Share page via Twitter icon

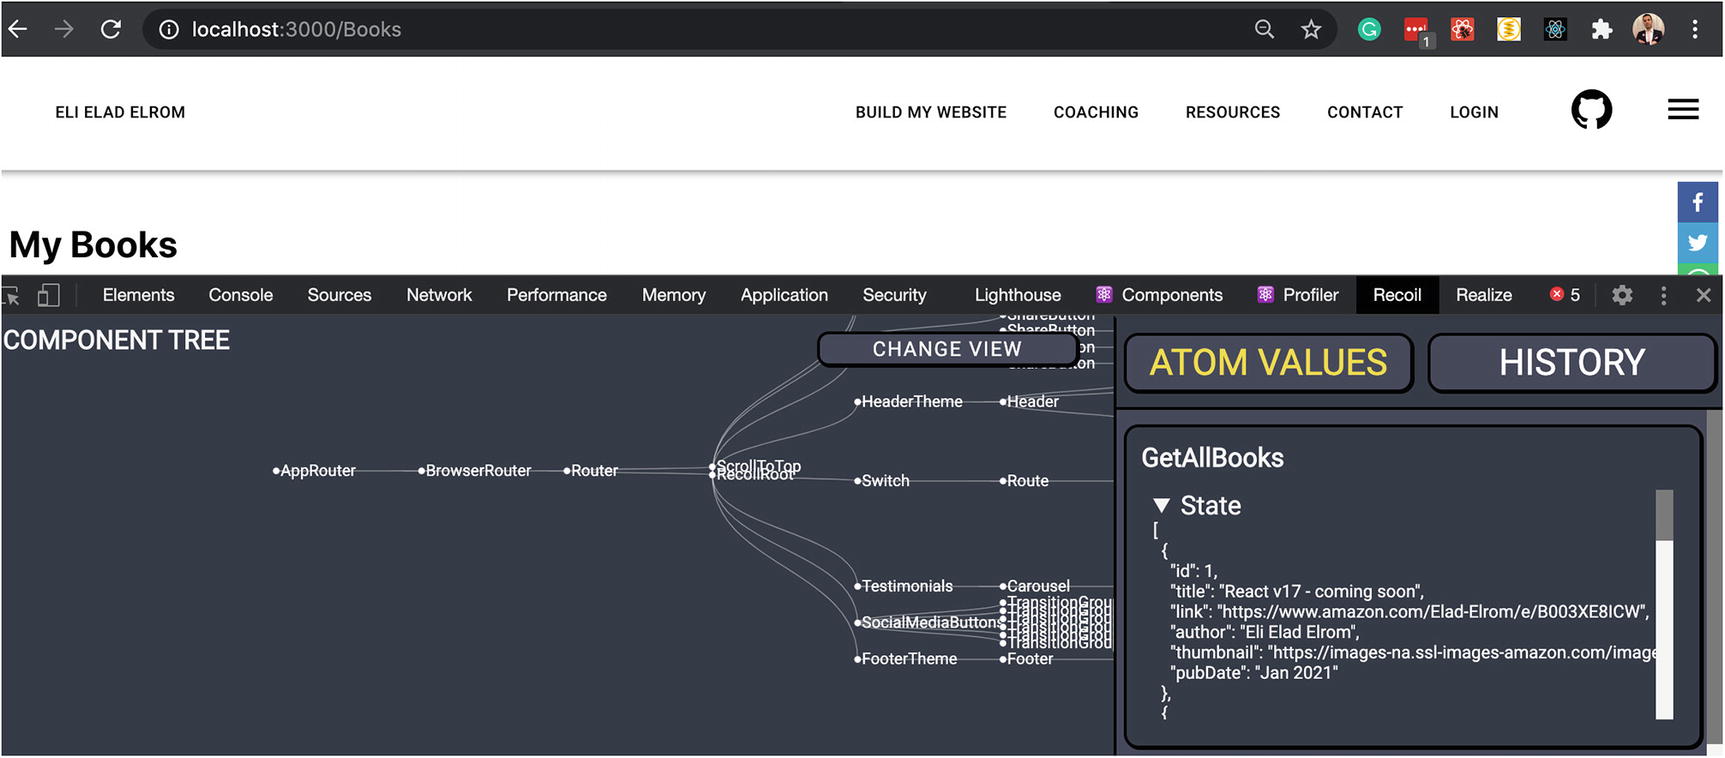(1697, 243)
